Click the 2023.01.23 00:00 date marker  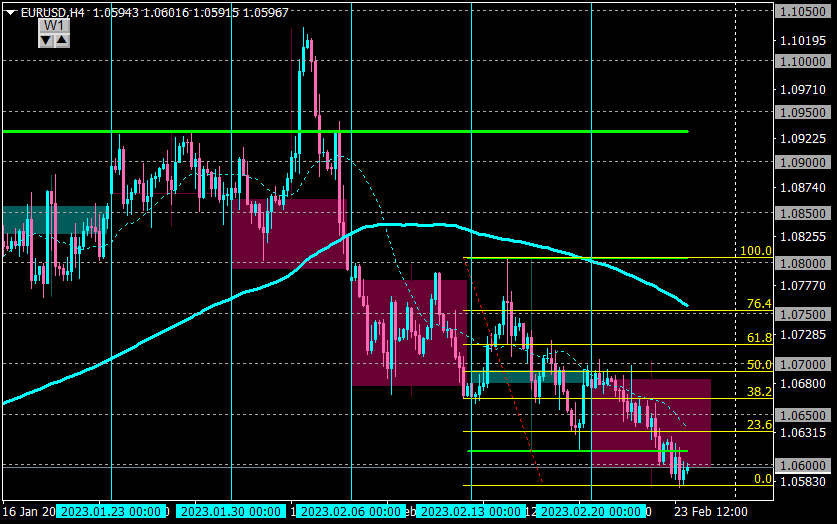coord(111,512)
